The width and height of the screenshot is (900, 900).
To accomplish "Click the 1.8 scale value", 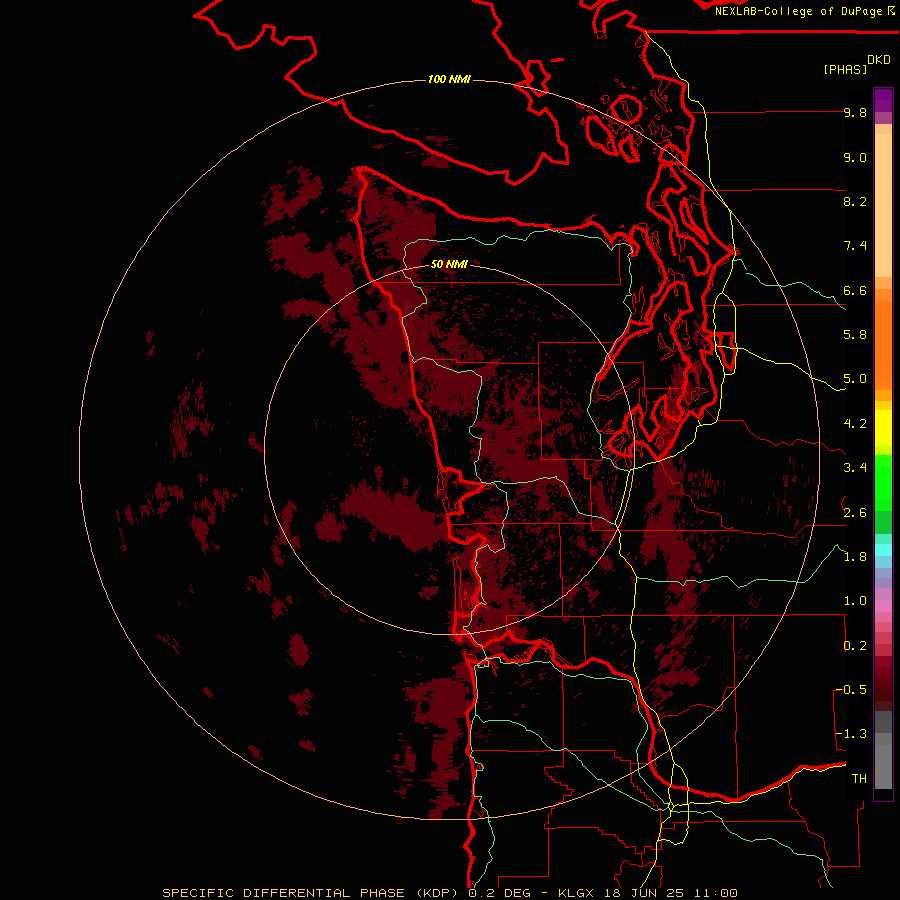I will [x=855, y=557].
